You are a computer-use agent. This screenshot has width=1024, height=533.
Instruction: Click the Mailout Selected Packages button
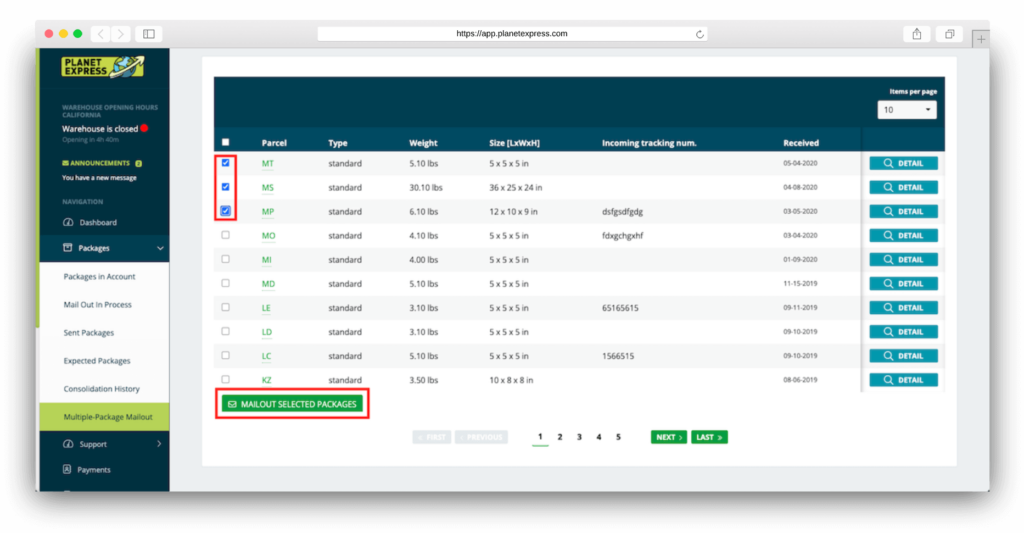click(292, 404)
